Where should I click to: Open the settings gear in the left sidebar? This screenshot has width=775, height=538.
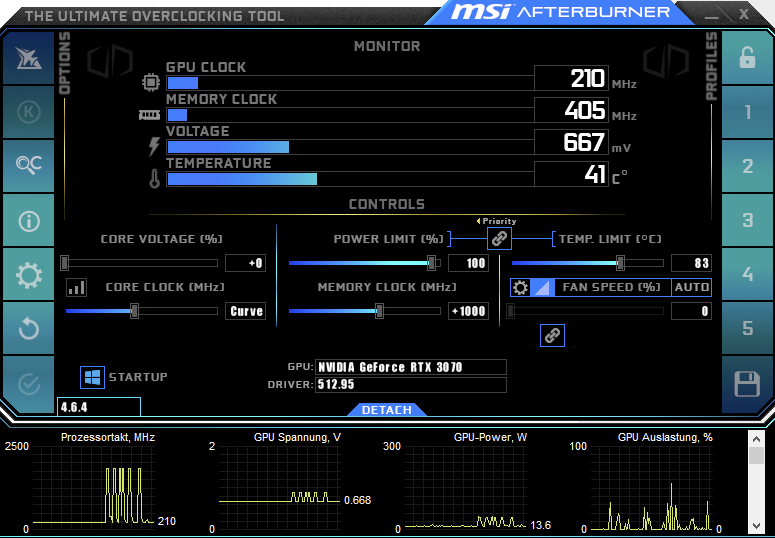(29, 274)
